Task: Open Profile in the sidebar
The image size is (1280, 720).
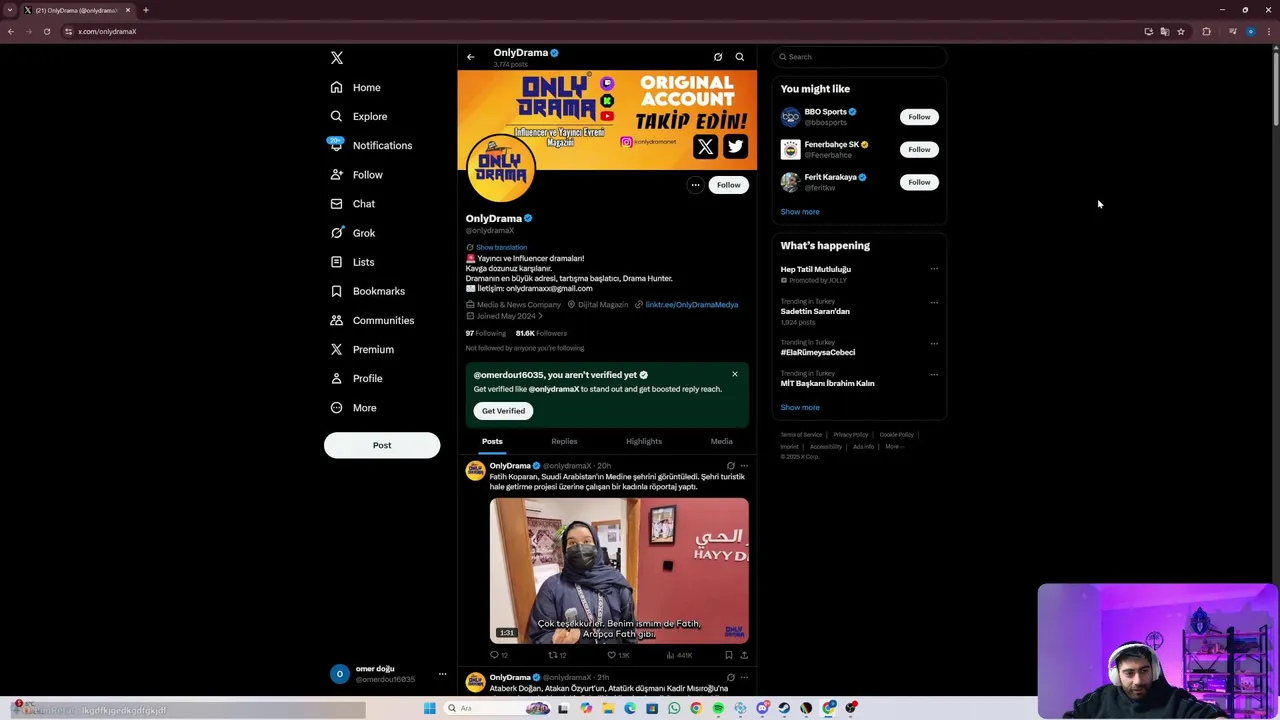Action: point(357,378)
